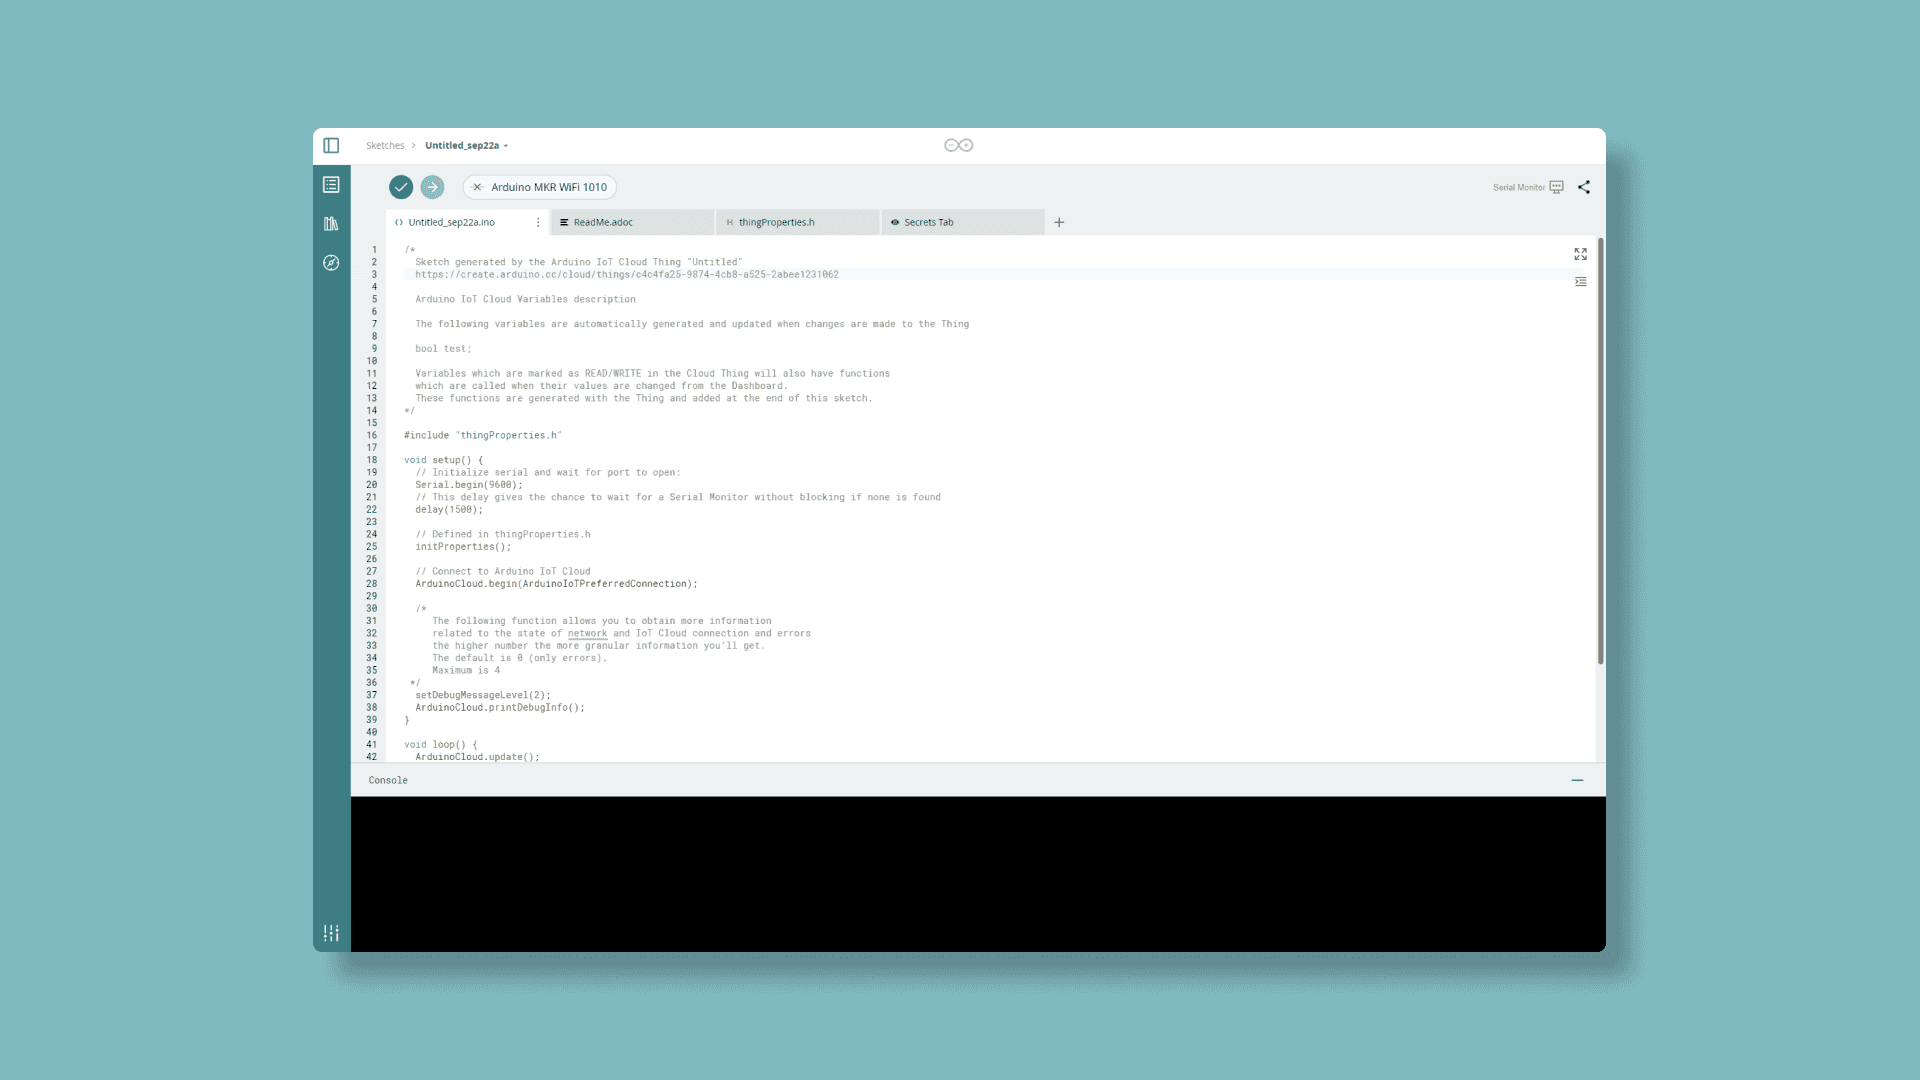The width and height of the screenshot is (1920, 1080).
Task: Click the Upload arrow button
Action: (432, 187)
